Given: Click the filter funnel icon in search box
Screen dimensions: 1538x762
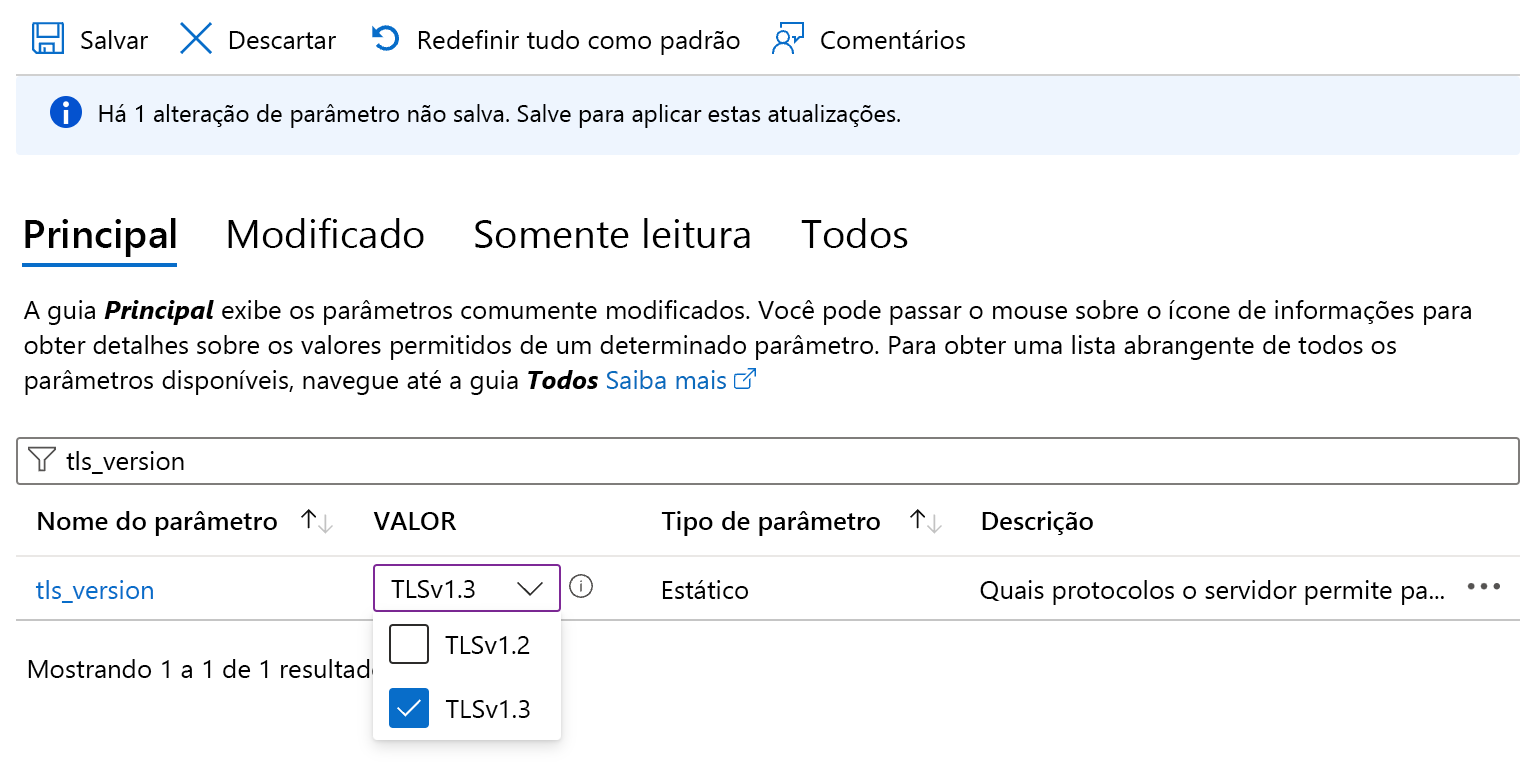Looking at the screenshot, I should tap(42, 460).
